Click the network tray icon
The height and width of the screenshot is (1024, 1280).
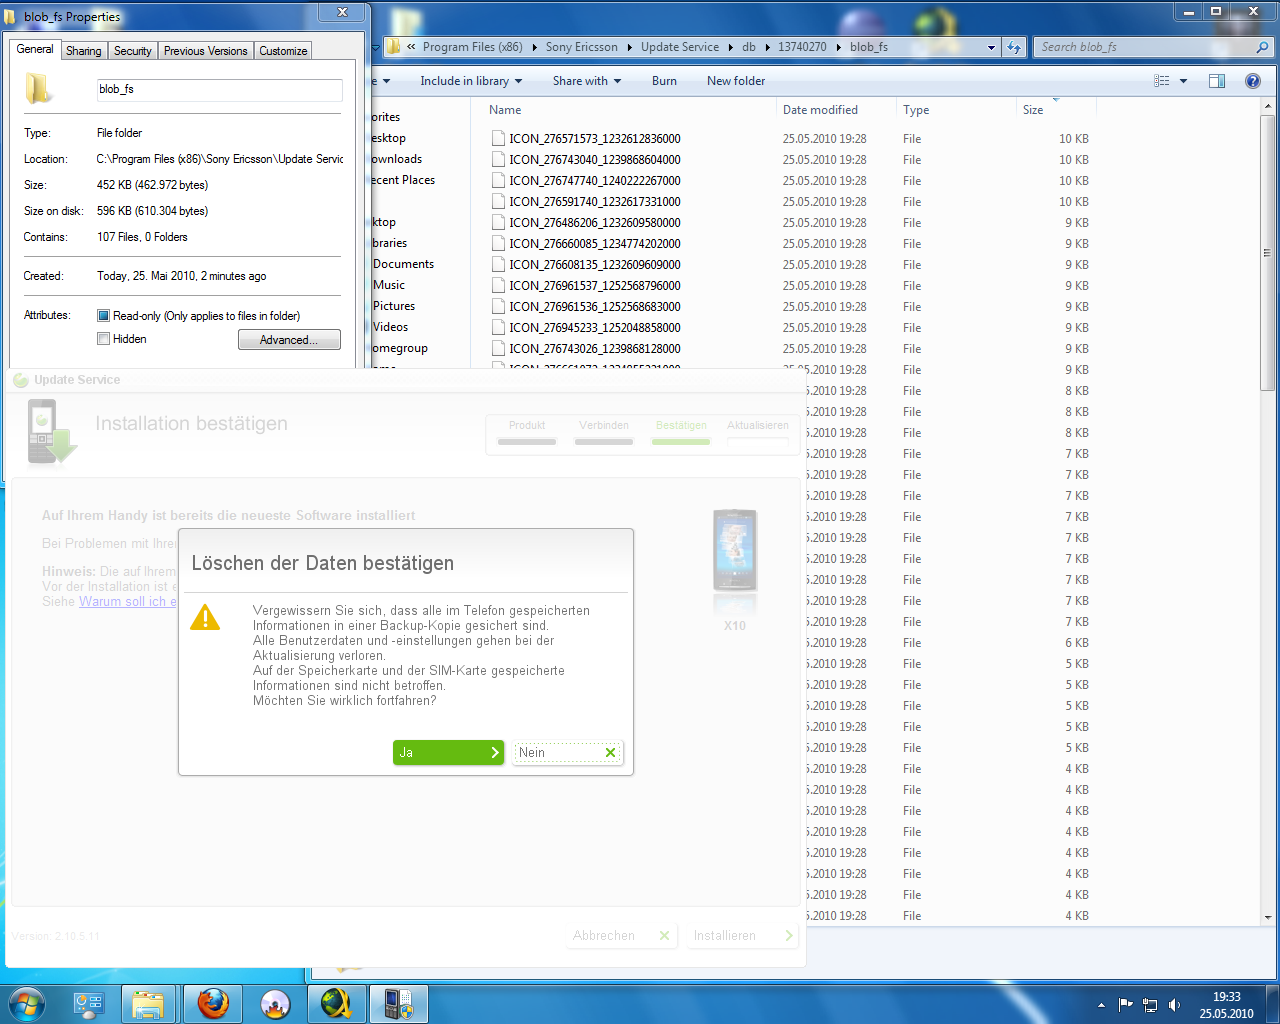(1150, 1005)
